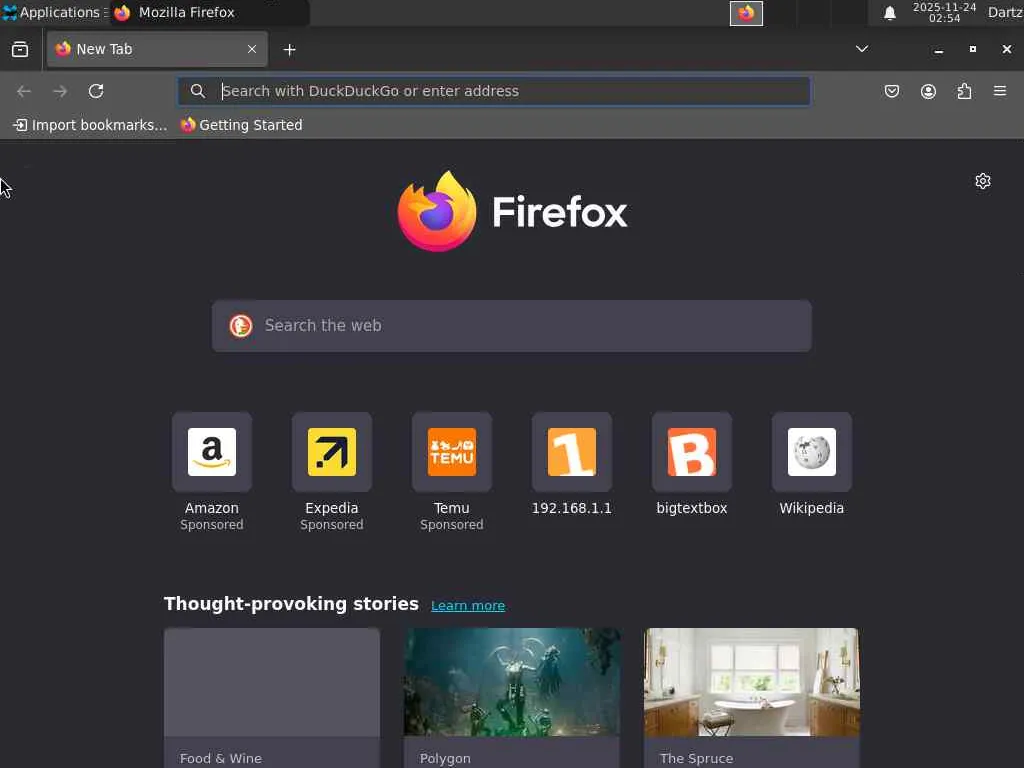Click the panel clock showing 2025-11-24

point(944,12)
